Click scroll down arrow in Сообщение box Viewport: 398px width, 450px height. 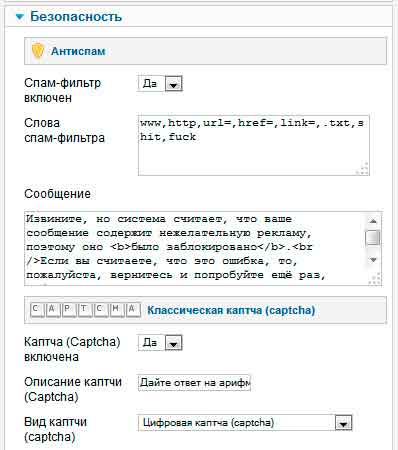click(373, 259)
